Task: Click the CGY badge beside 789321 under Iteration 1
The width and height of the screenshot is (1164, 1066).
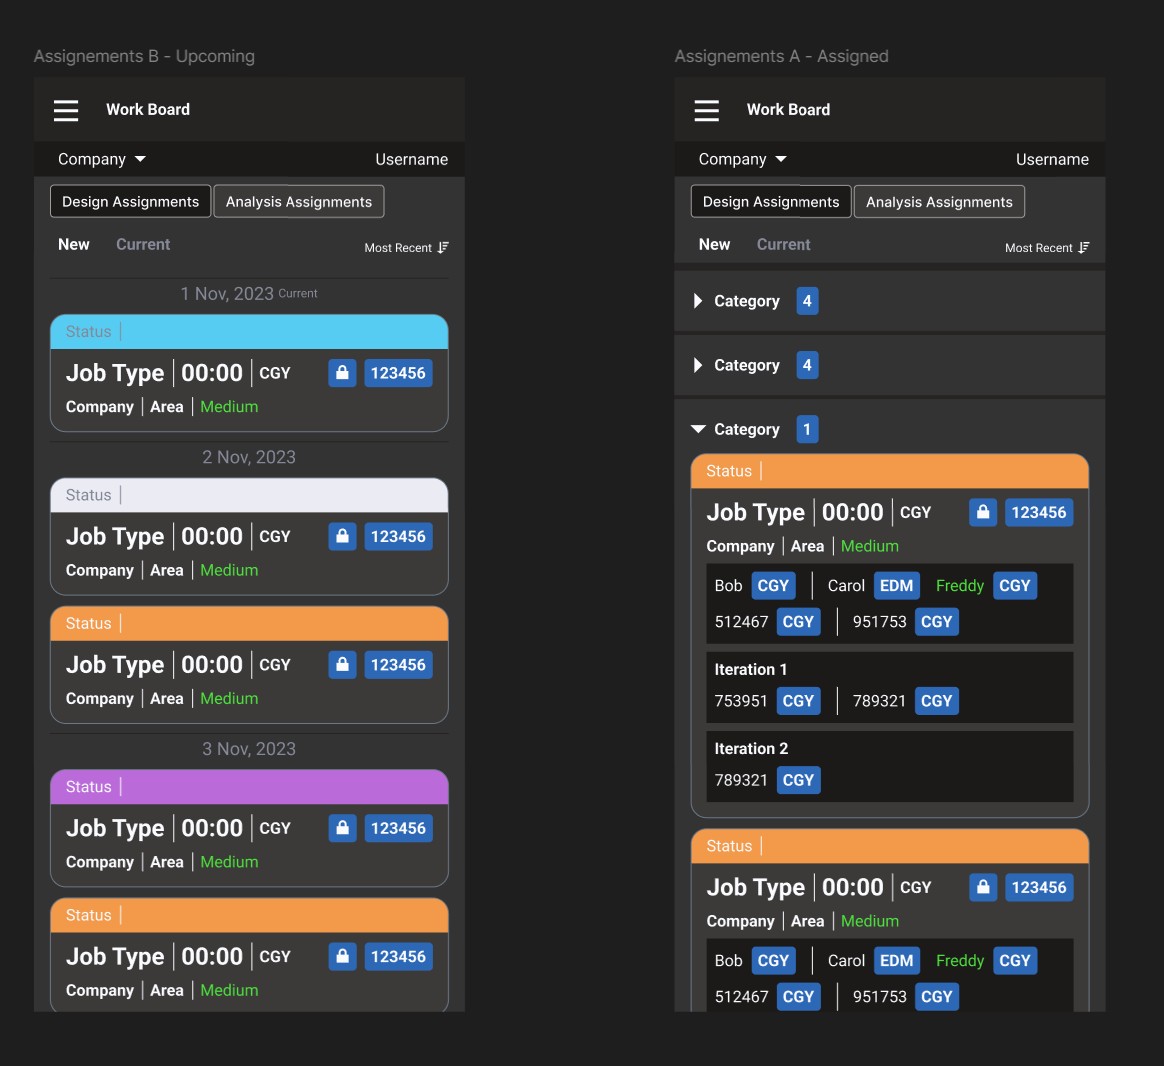Action: point(937,701)
